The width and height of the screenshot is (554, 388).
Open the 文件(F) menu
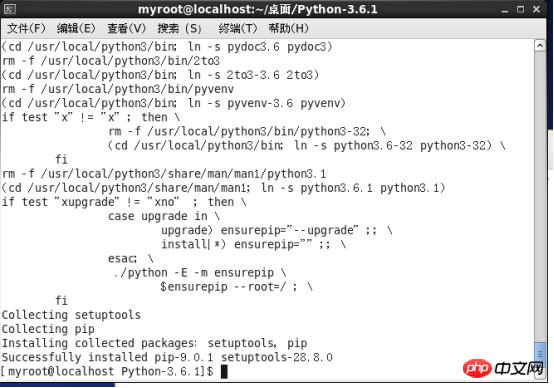click(x=26, y=28)
